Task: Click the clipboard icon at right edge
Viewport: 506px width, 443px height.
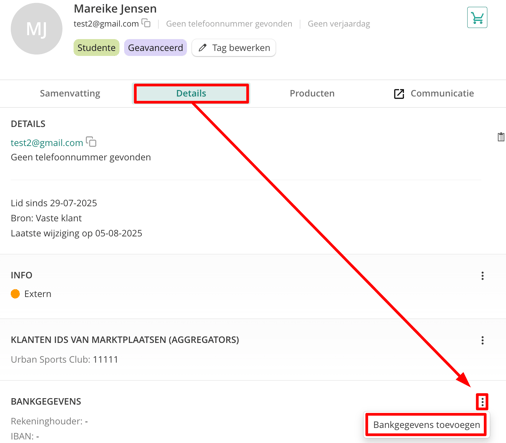Action: click(x=501, y=137)
